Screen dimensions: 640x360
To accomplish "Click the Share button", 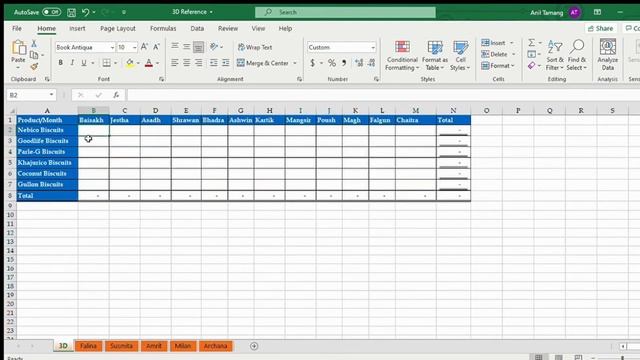I will [x=600, y=29].
